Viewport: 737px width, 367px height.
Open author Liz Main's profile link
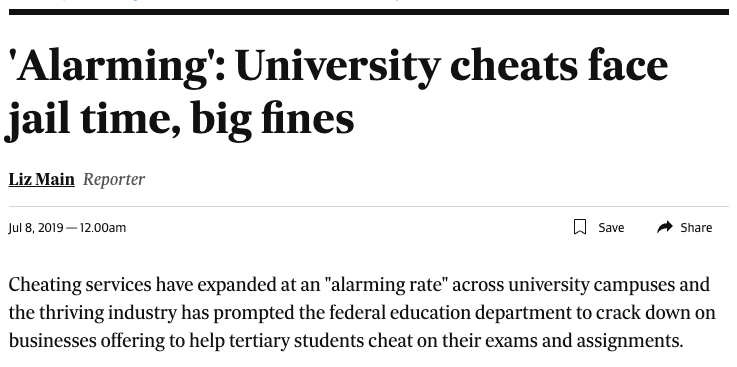click(41, 180)
